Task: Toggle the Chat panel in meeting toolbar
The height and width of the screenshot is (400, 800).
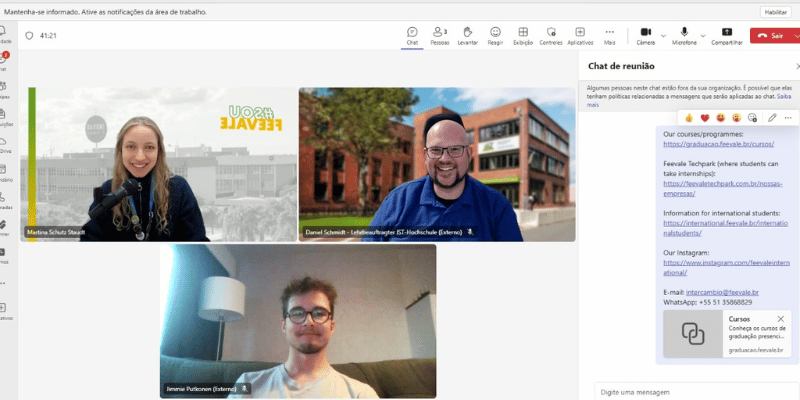Action: point(412,35)
